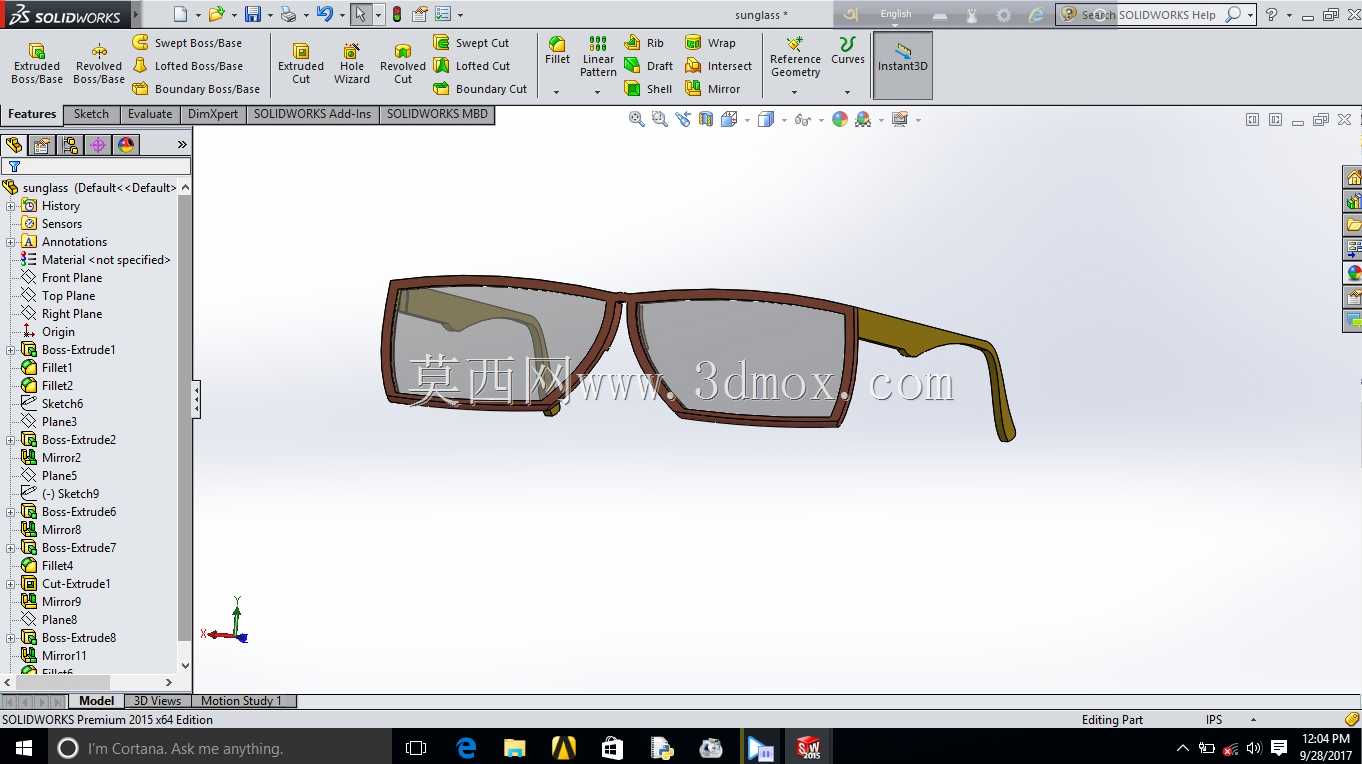
Task: Open the DisplayManager panel tab
Action: pos(126,145)
